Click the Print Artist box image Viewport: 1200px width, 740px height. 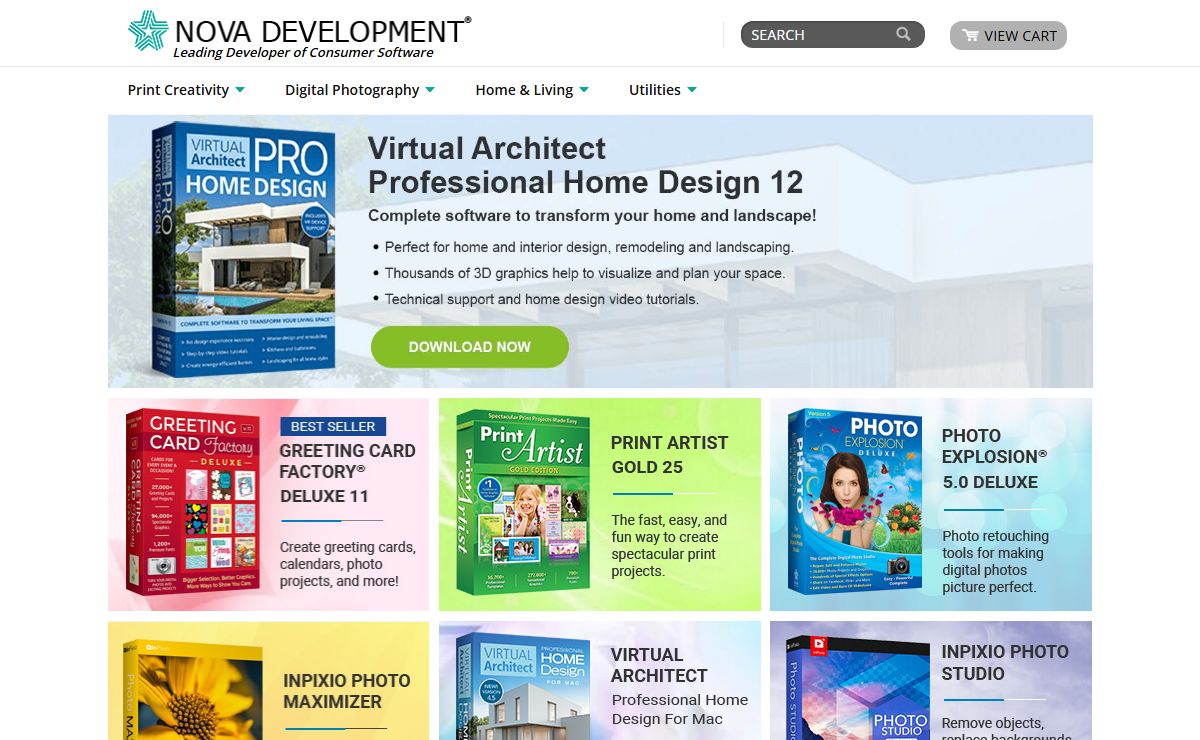[525, 502]
